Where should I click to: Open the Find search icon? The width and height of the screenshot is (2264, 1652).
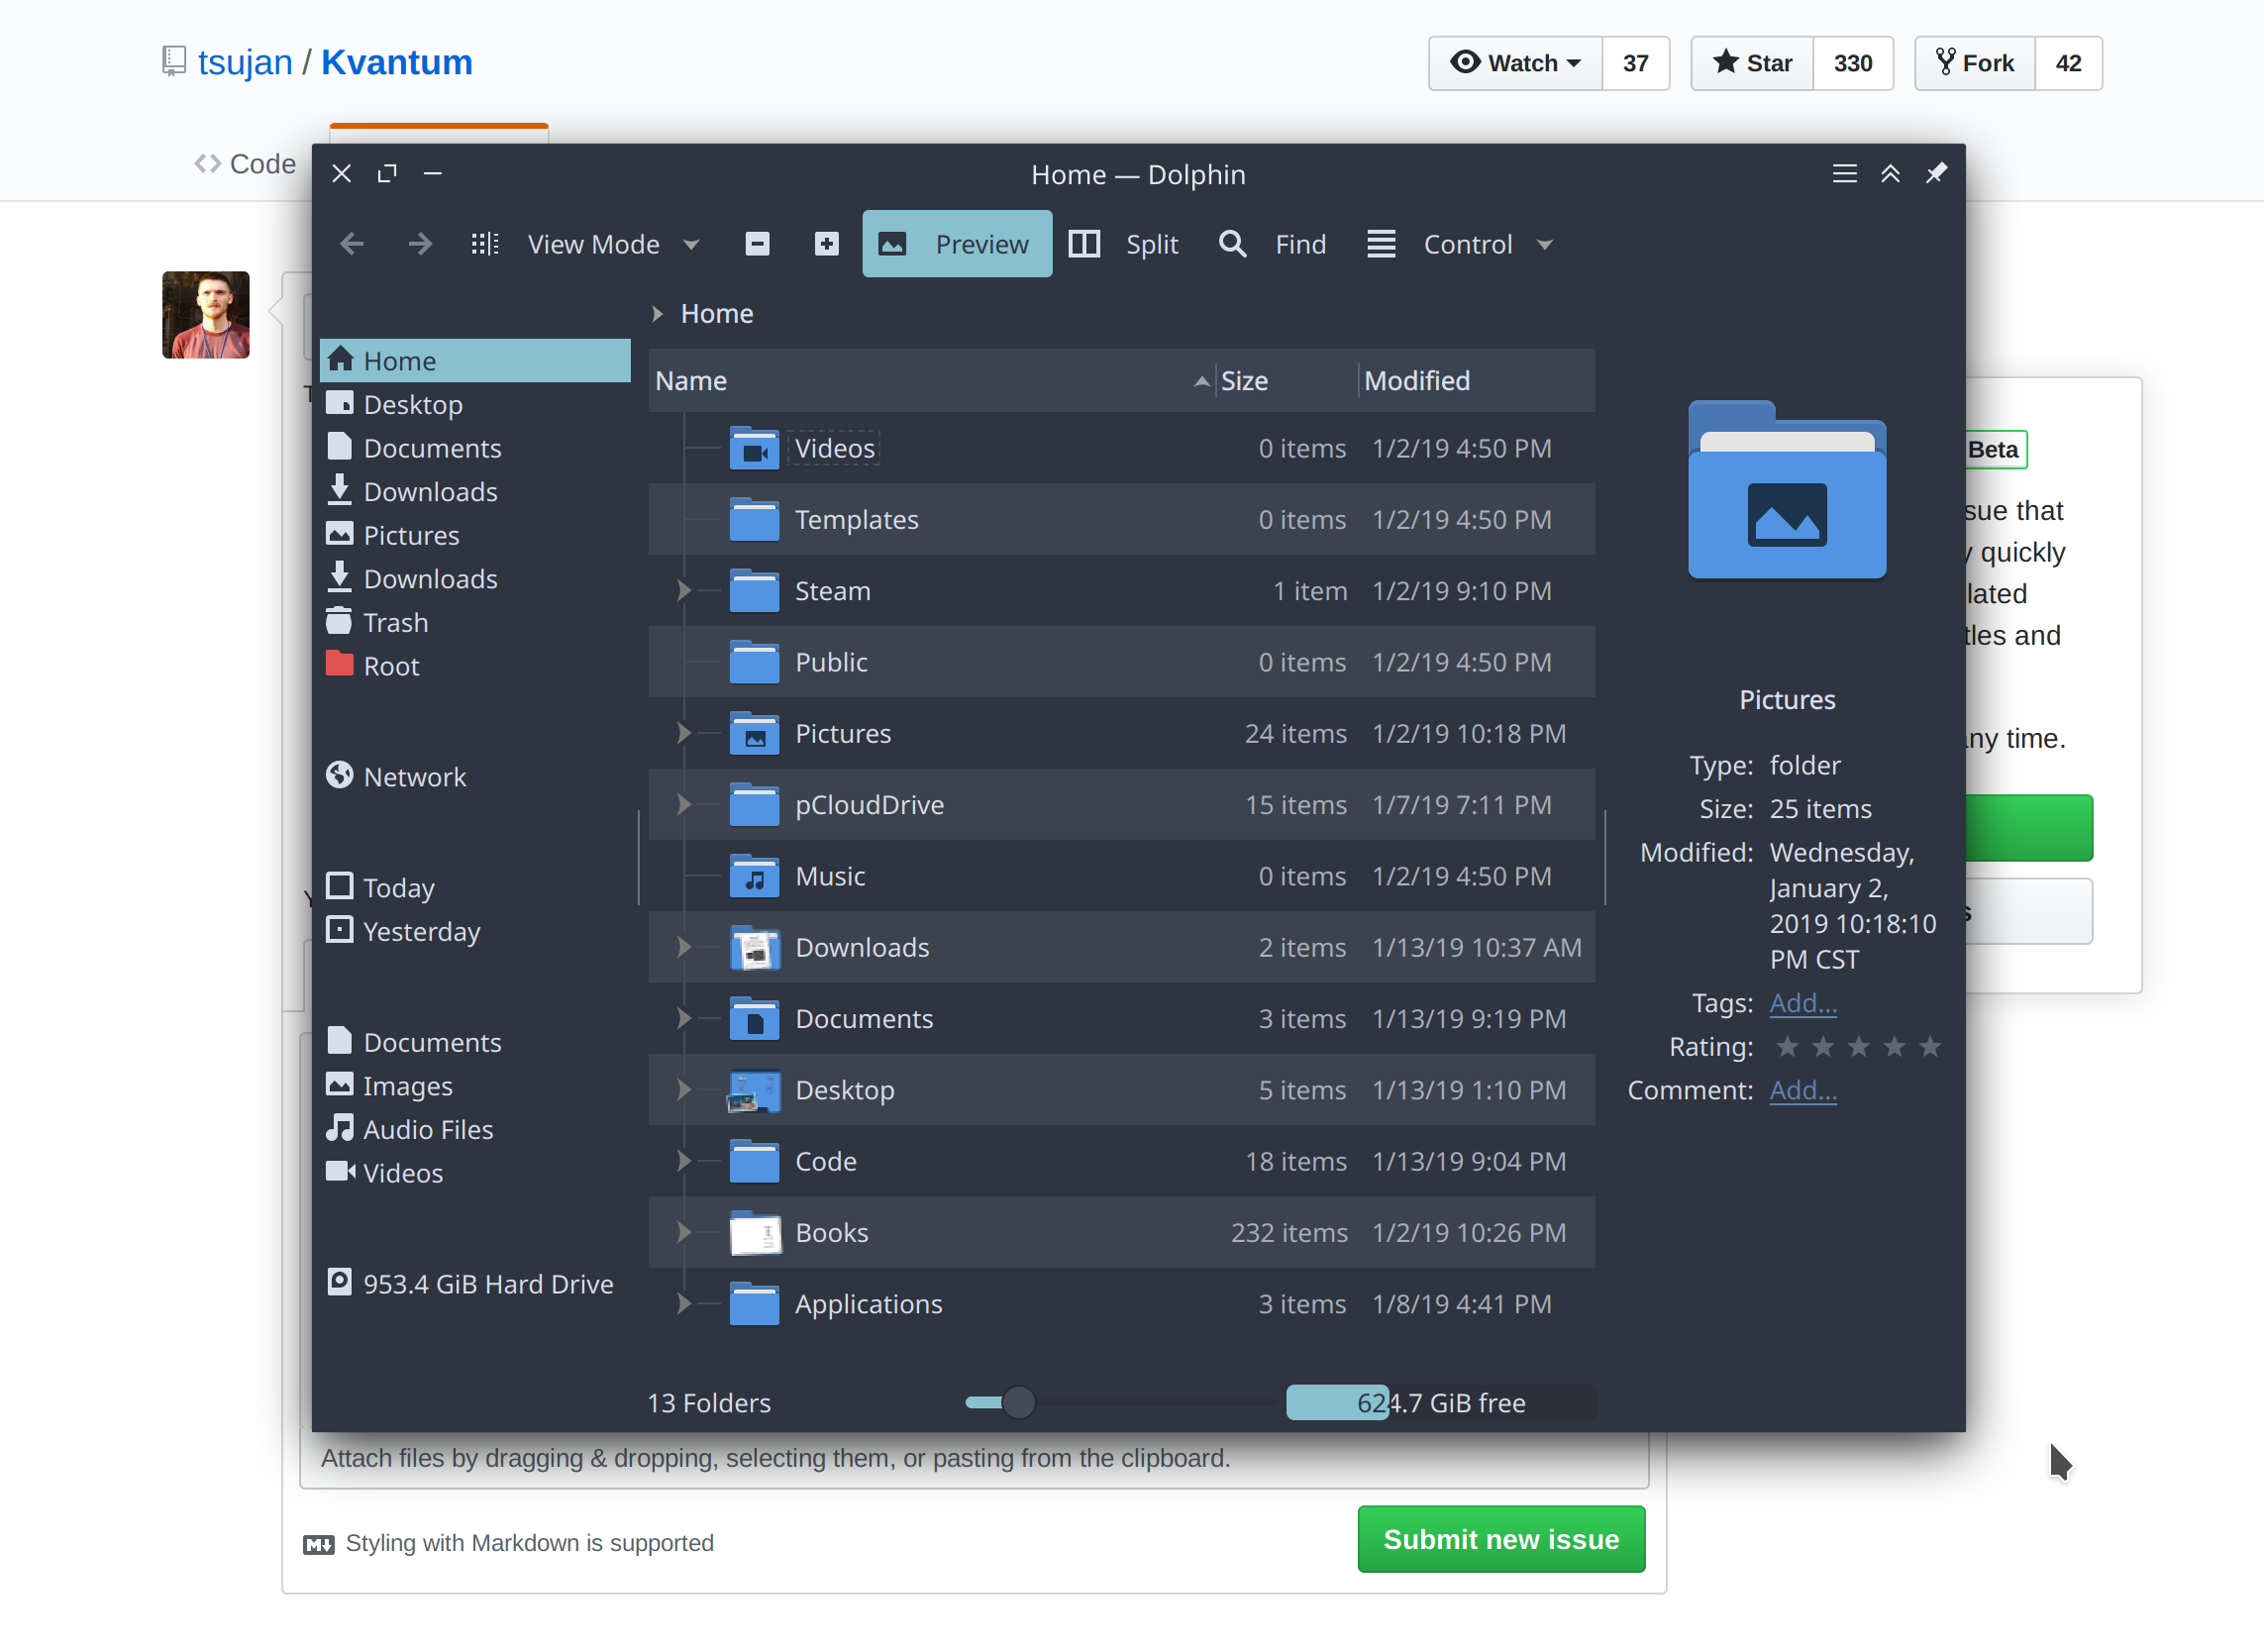coord(1232,243)
